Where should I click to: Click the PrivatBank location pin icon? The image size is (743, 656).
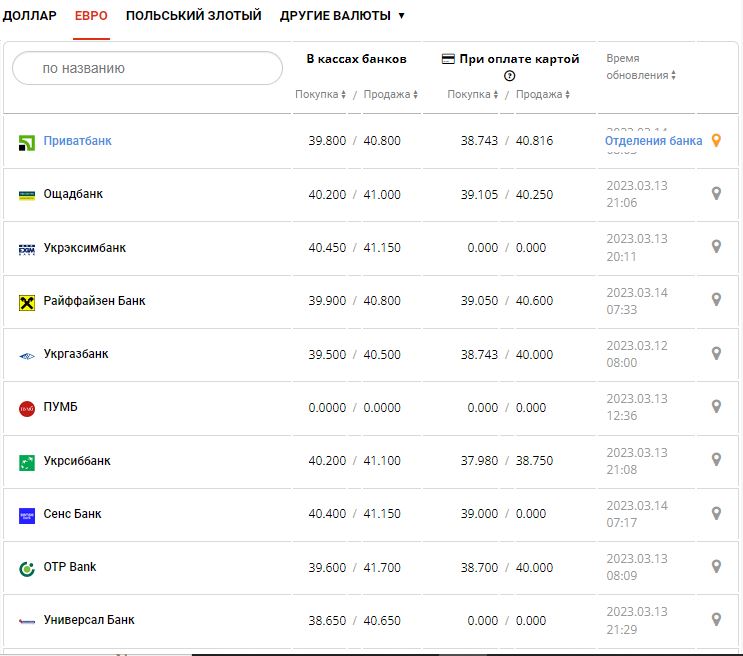pyautogui.click(x=716, y=141)
